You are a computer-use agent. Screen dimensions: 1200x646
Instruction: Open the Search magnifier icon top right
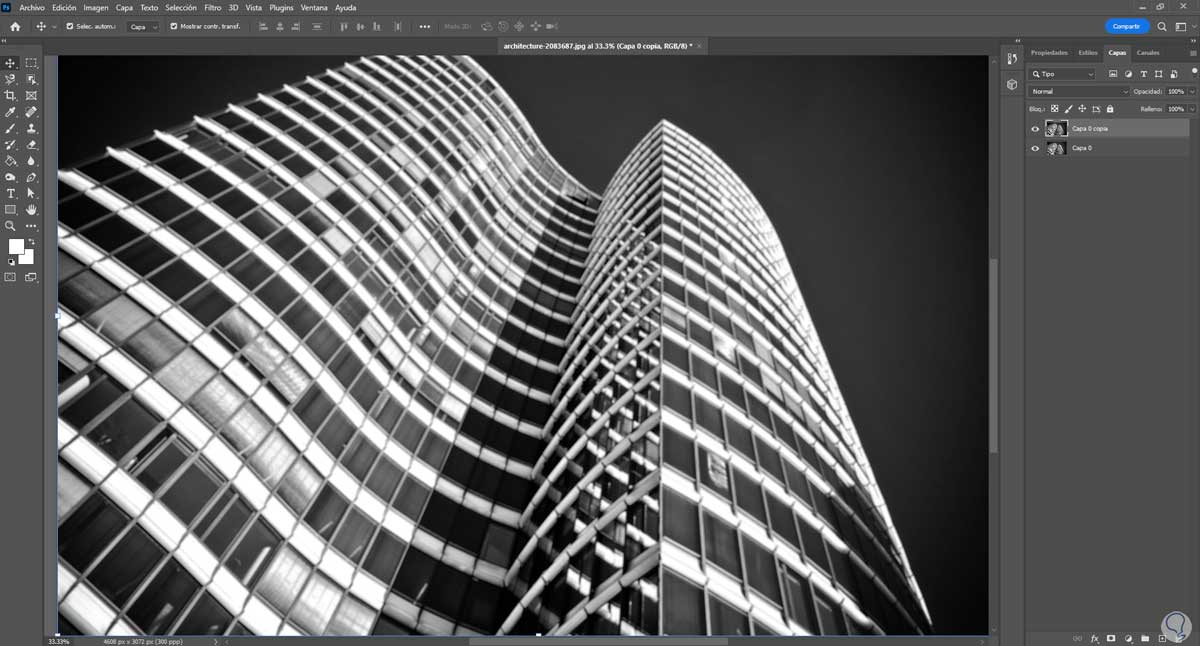(1162, 26)
